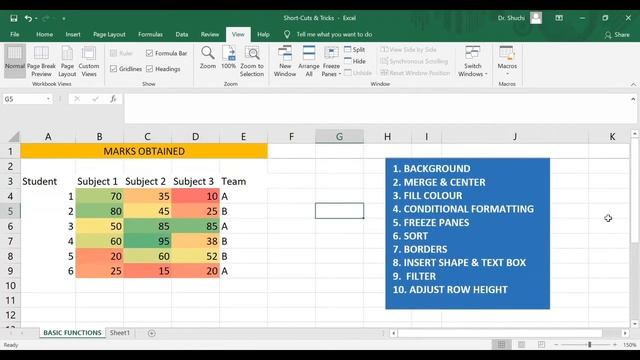This screenshot has height=360, width=640.
Task: Click the Undo arrow icon
Action: (x=28, y=18)
